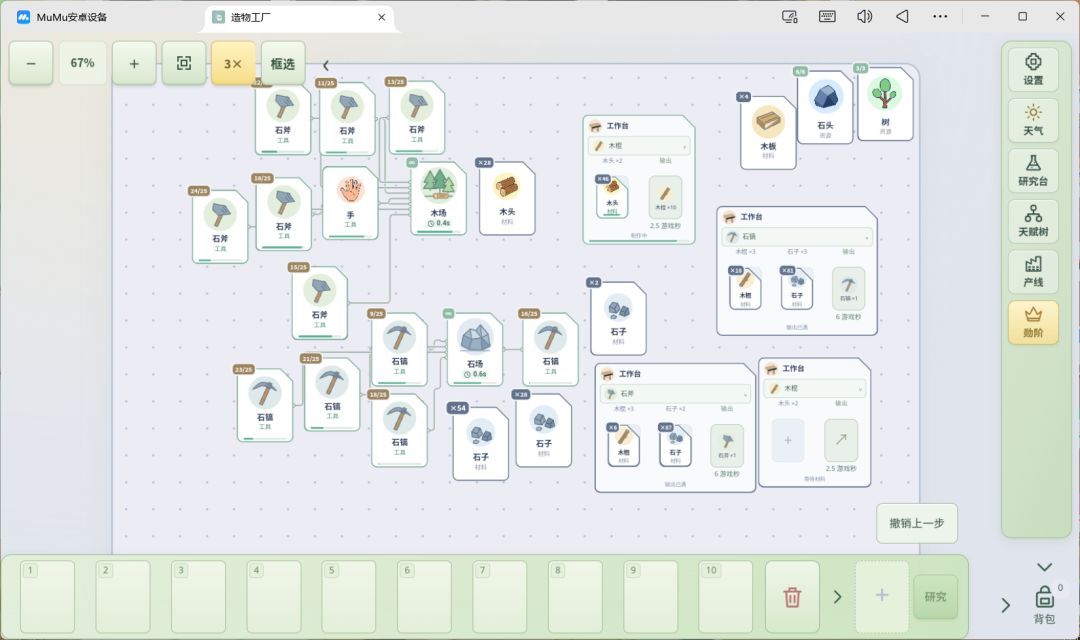Open 木棍 recipe dropdown in the empty-slot workbench
Image resolution: width=1080 pixels, height=640 pixels.
pos(815,389)
